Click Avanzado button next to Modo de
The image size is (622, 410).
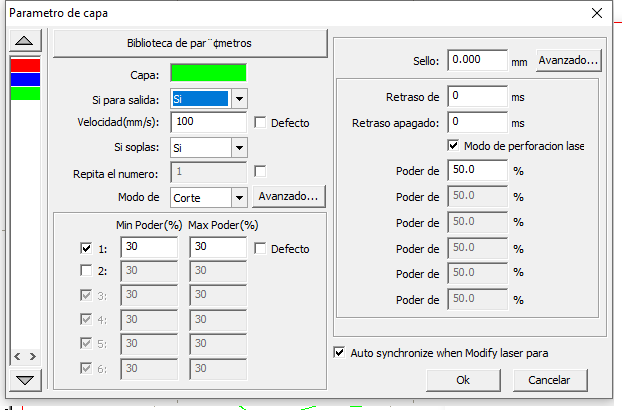pyautogui.click(x=289, y=196)
